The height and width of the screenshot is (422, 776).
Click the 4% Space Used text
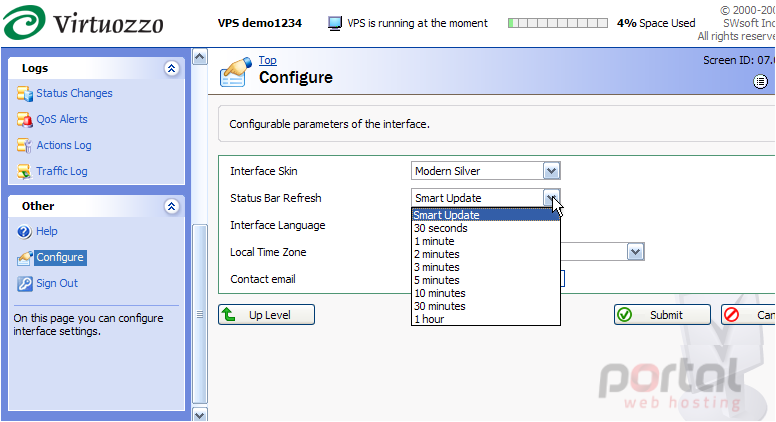(x=656, y=23)
